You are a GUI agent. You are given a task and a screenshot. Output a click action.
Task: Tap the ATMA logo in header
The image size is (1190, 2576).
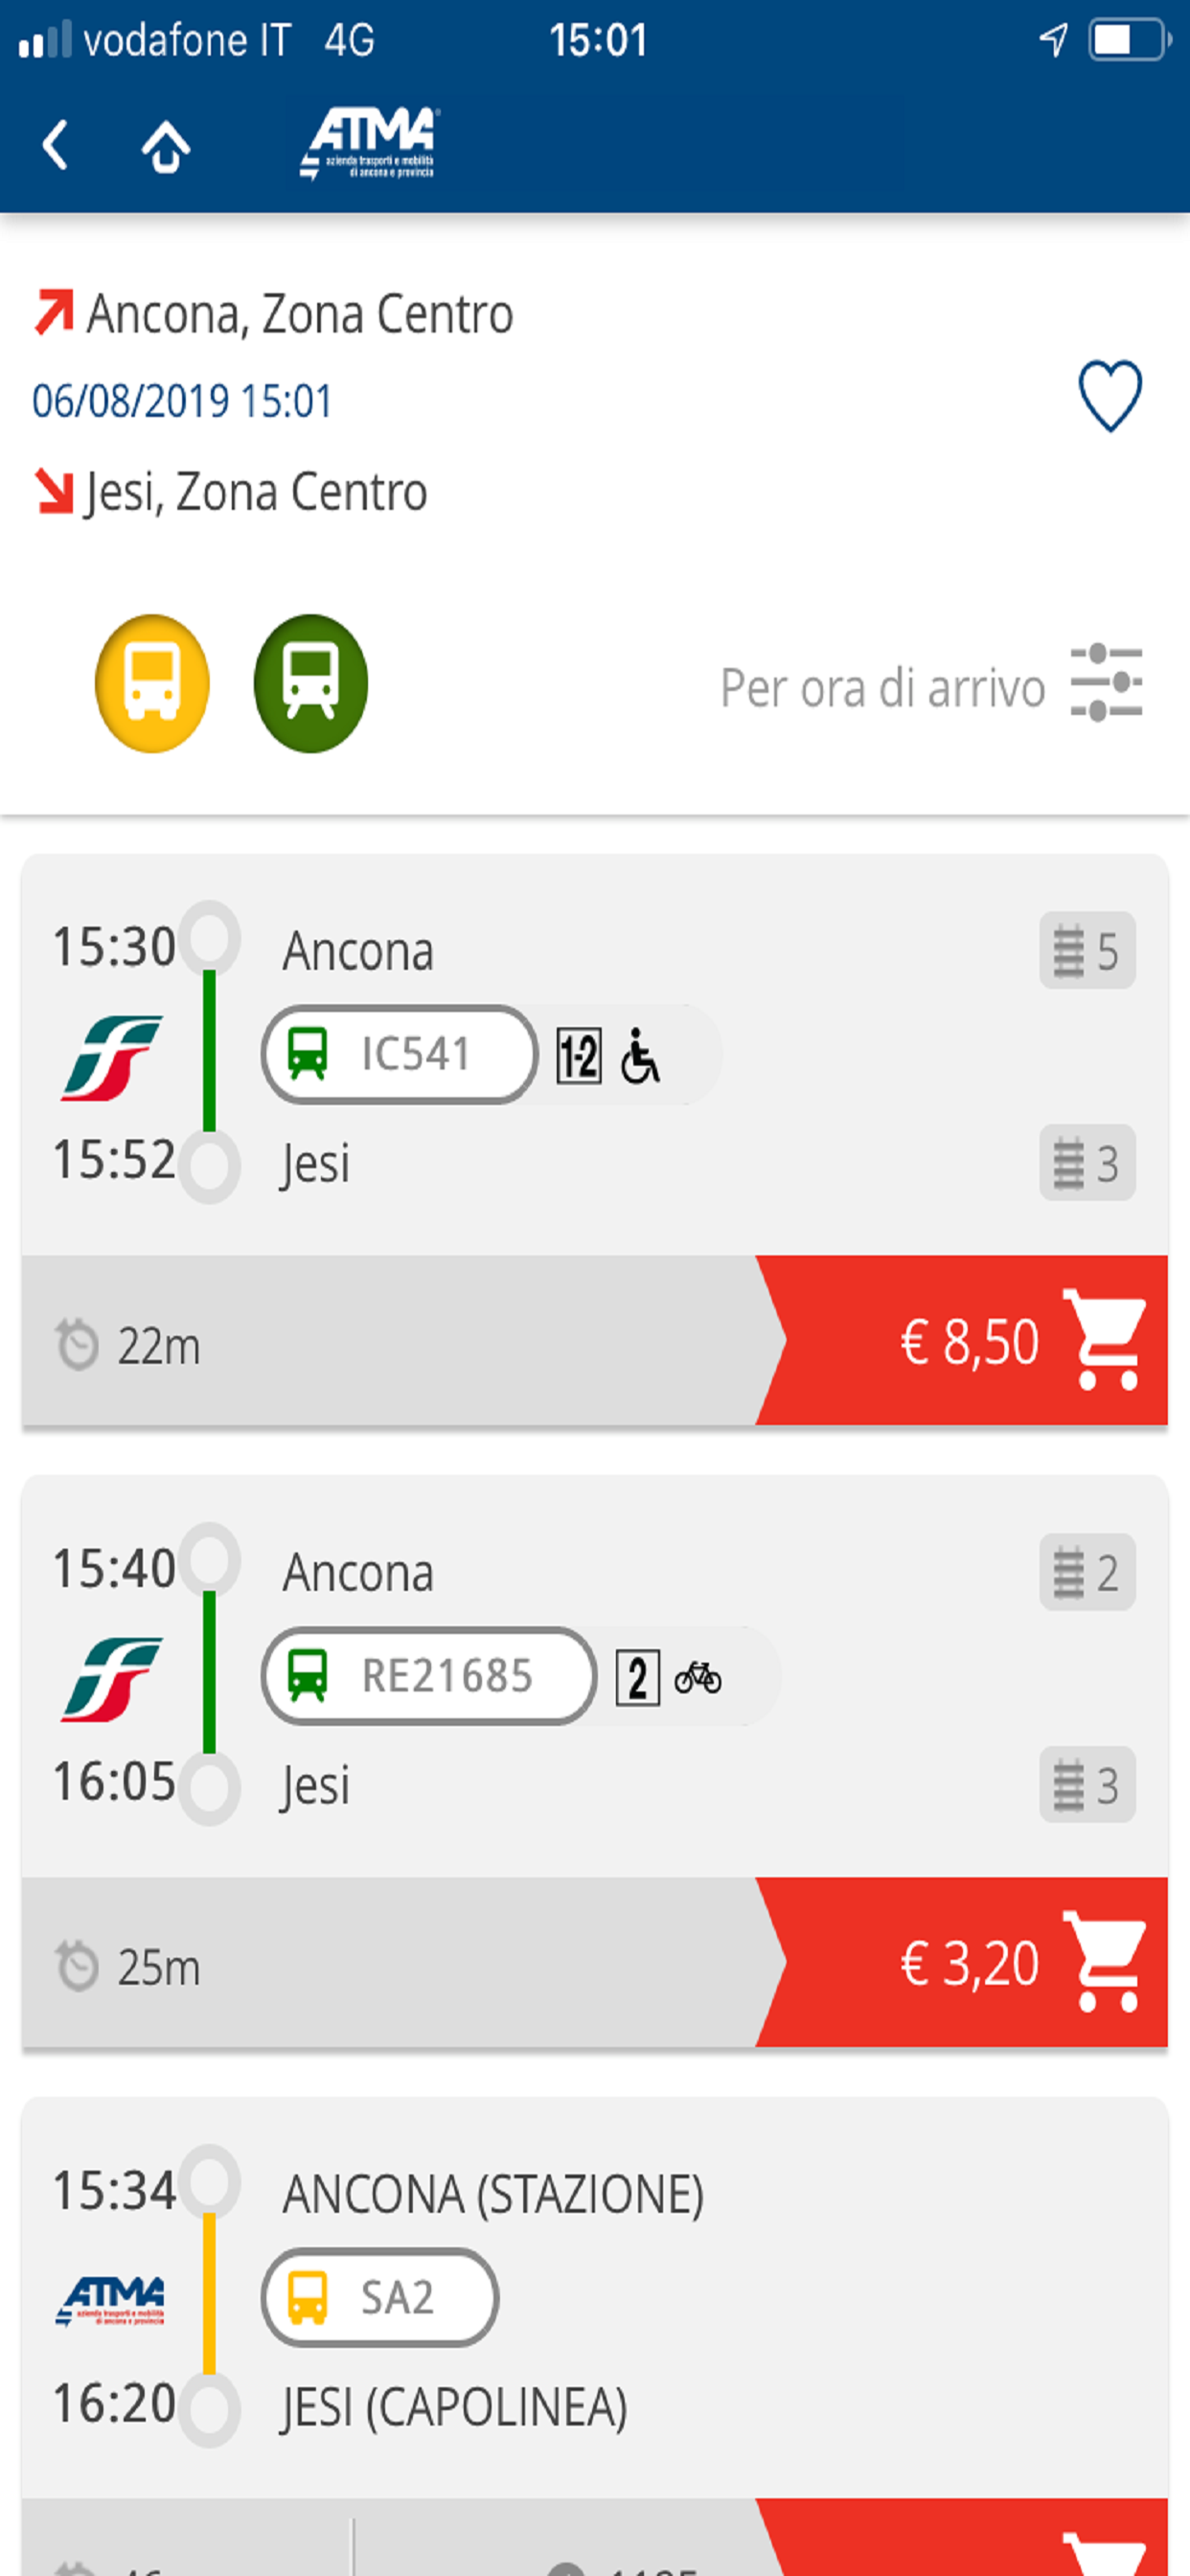(x=369, y=144)
